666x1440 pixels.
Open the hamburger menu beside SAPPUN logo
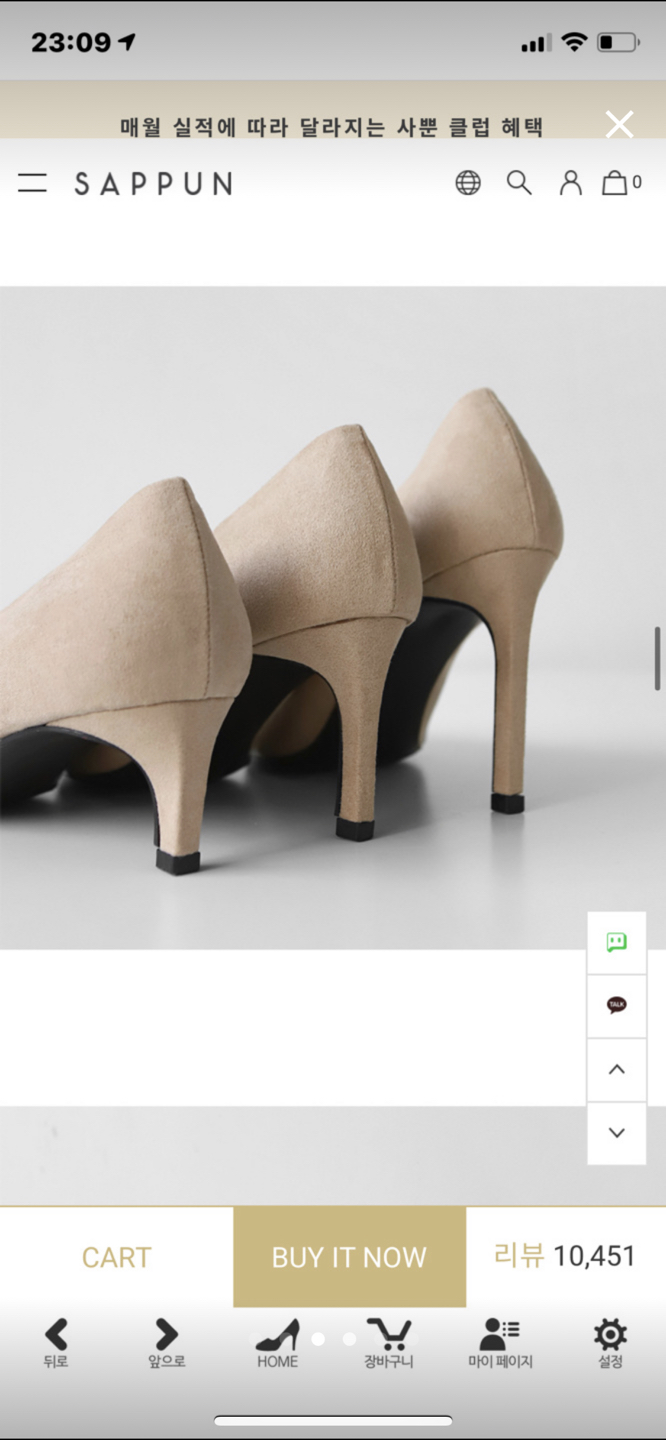(32, 183)
